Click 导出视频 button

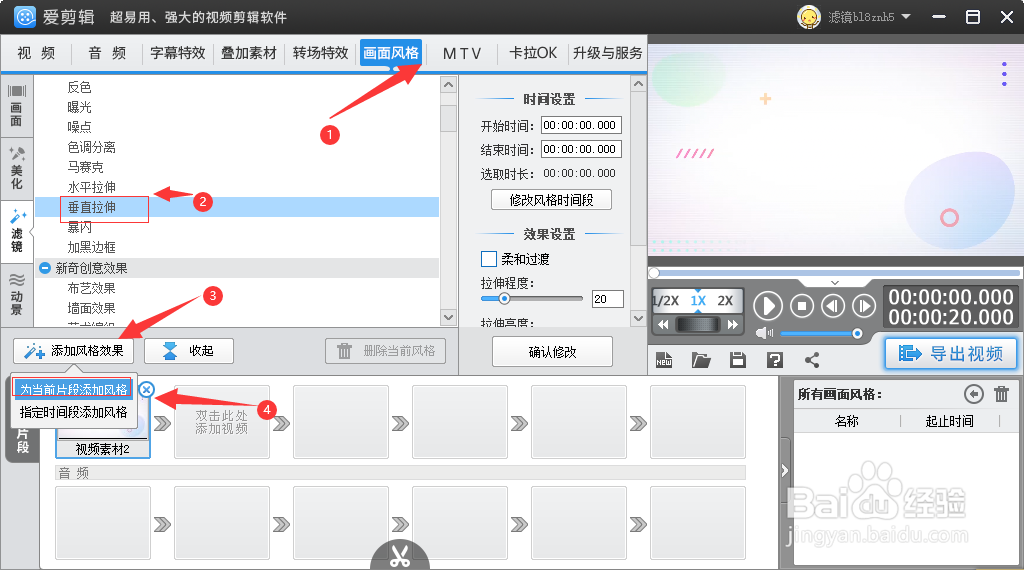951,353
